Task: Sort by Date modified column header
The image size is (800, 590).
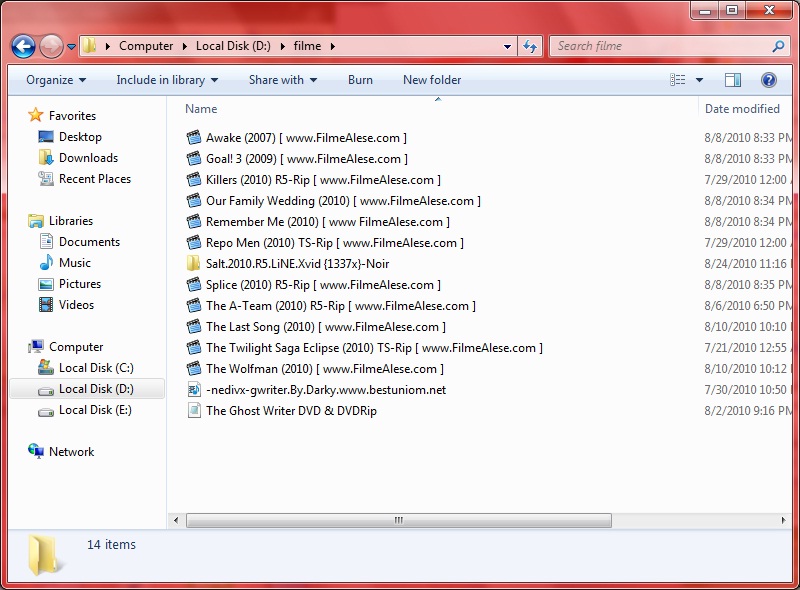Action: (742, 109)
